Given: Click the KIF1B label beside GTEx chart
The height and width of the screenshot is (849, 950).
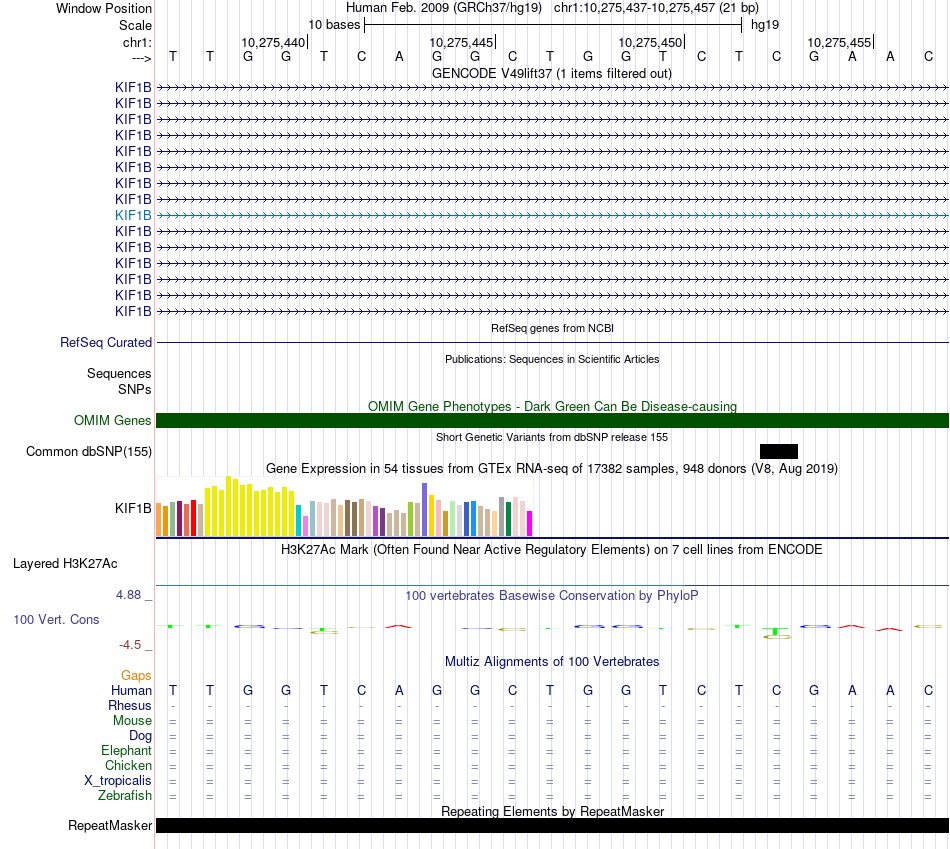Looking at the screenshot, I should [133, 508].
